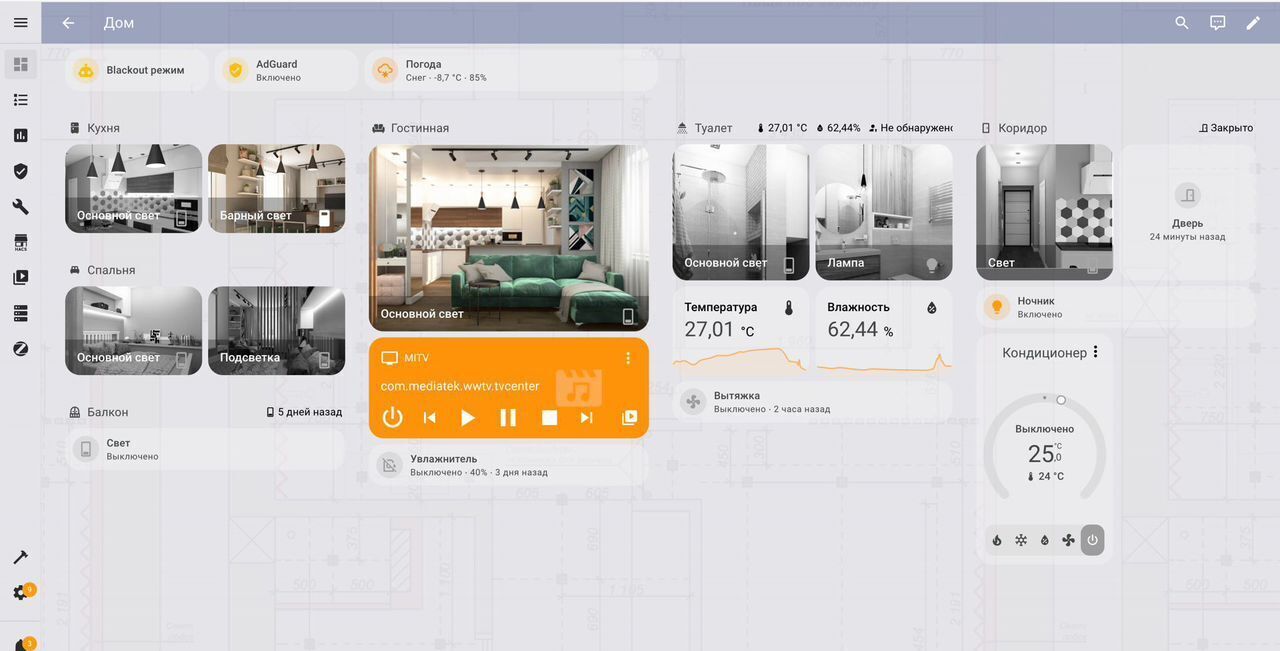1280x651 pixels.
Task: Open the bar chart energy icon in sidebar
Action: tap(21, 135)
